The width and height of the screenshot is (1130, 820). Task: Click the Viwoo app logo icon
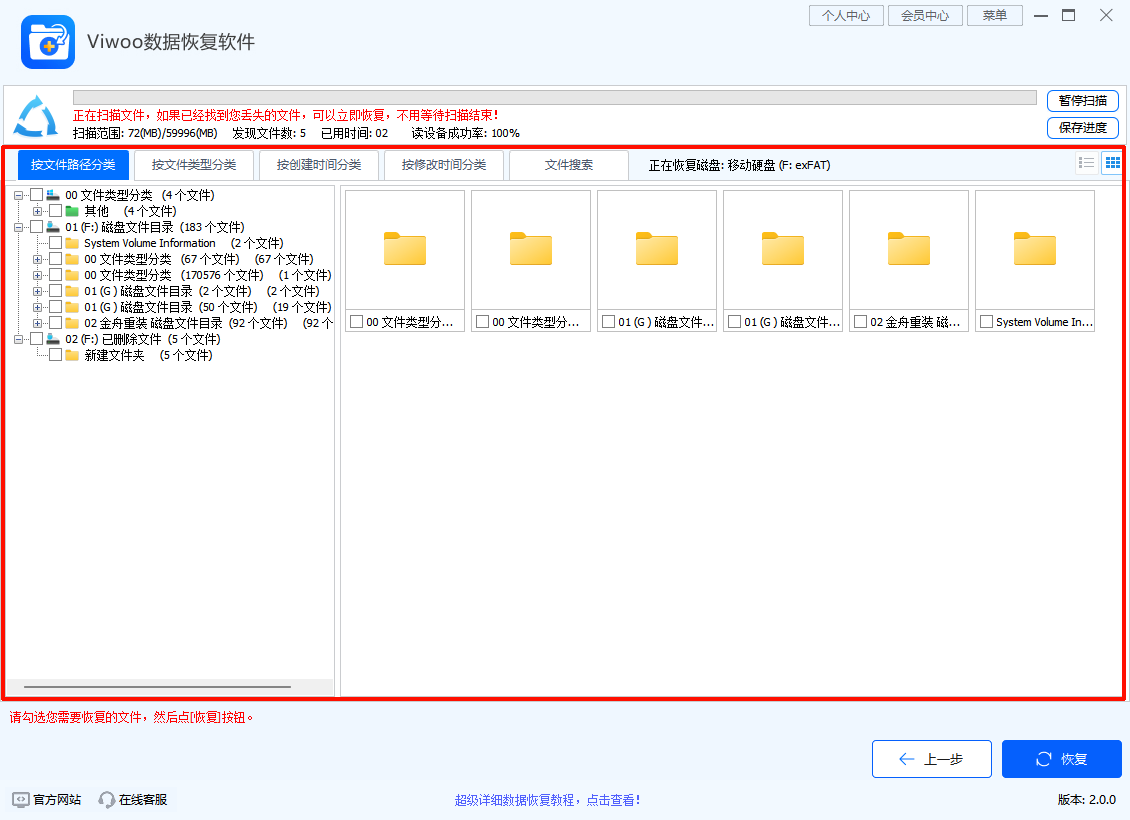point(47,41)
